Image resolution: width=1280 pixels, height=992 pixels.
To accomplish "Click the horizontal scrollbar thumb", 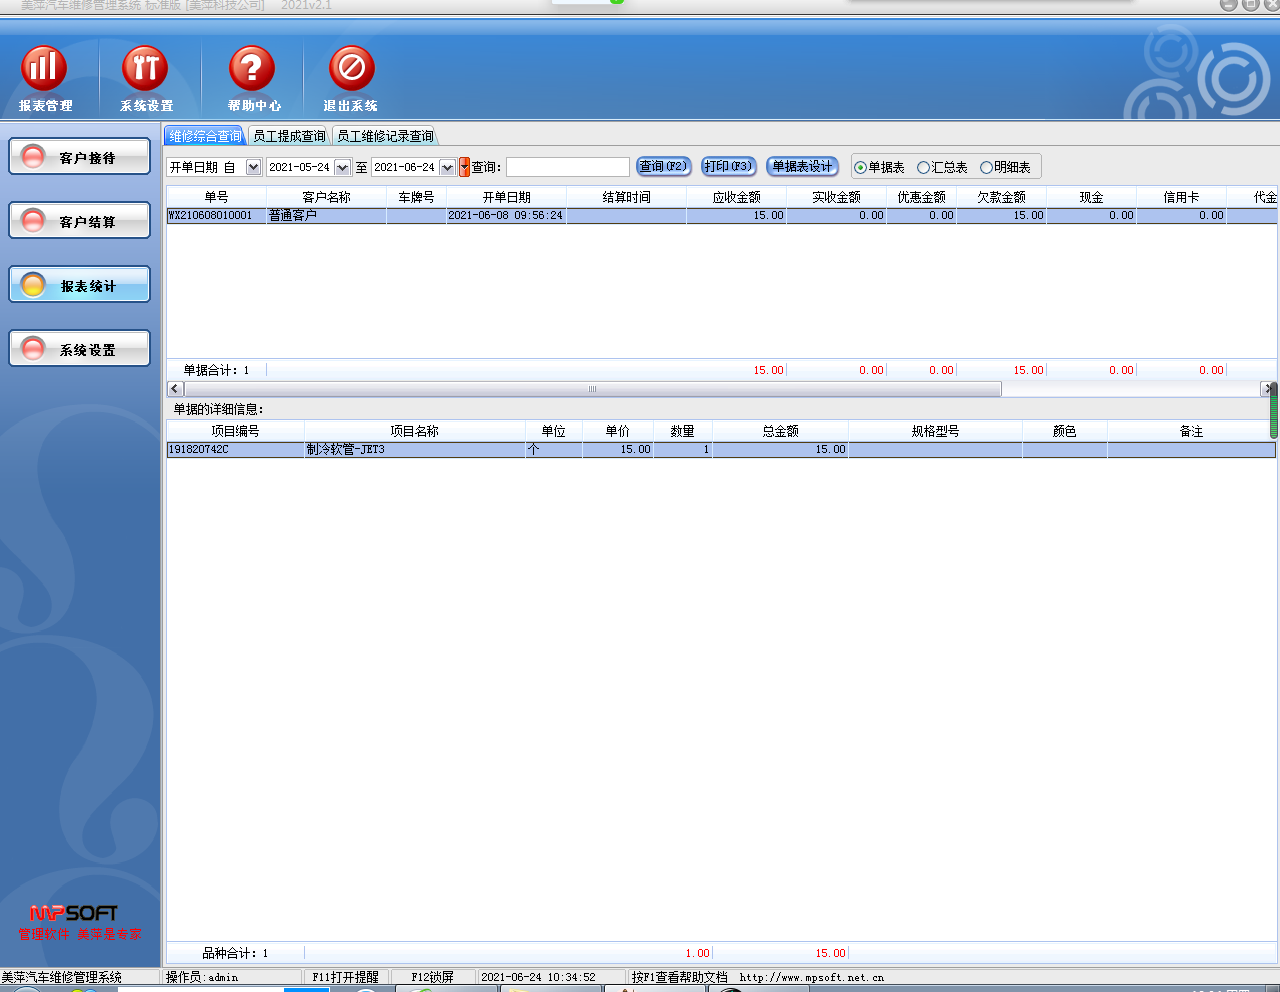I will 592,388.
